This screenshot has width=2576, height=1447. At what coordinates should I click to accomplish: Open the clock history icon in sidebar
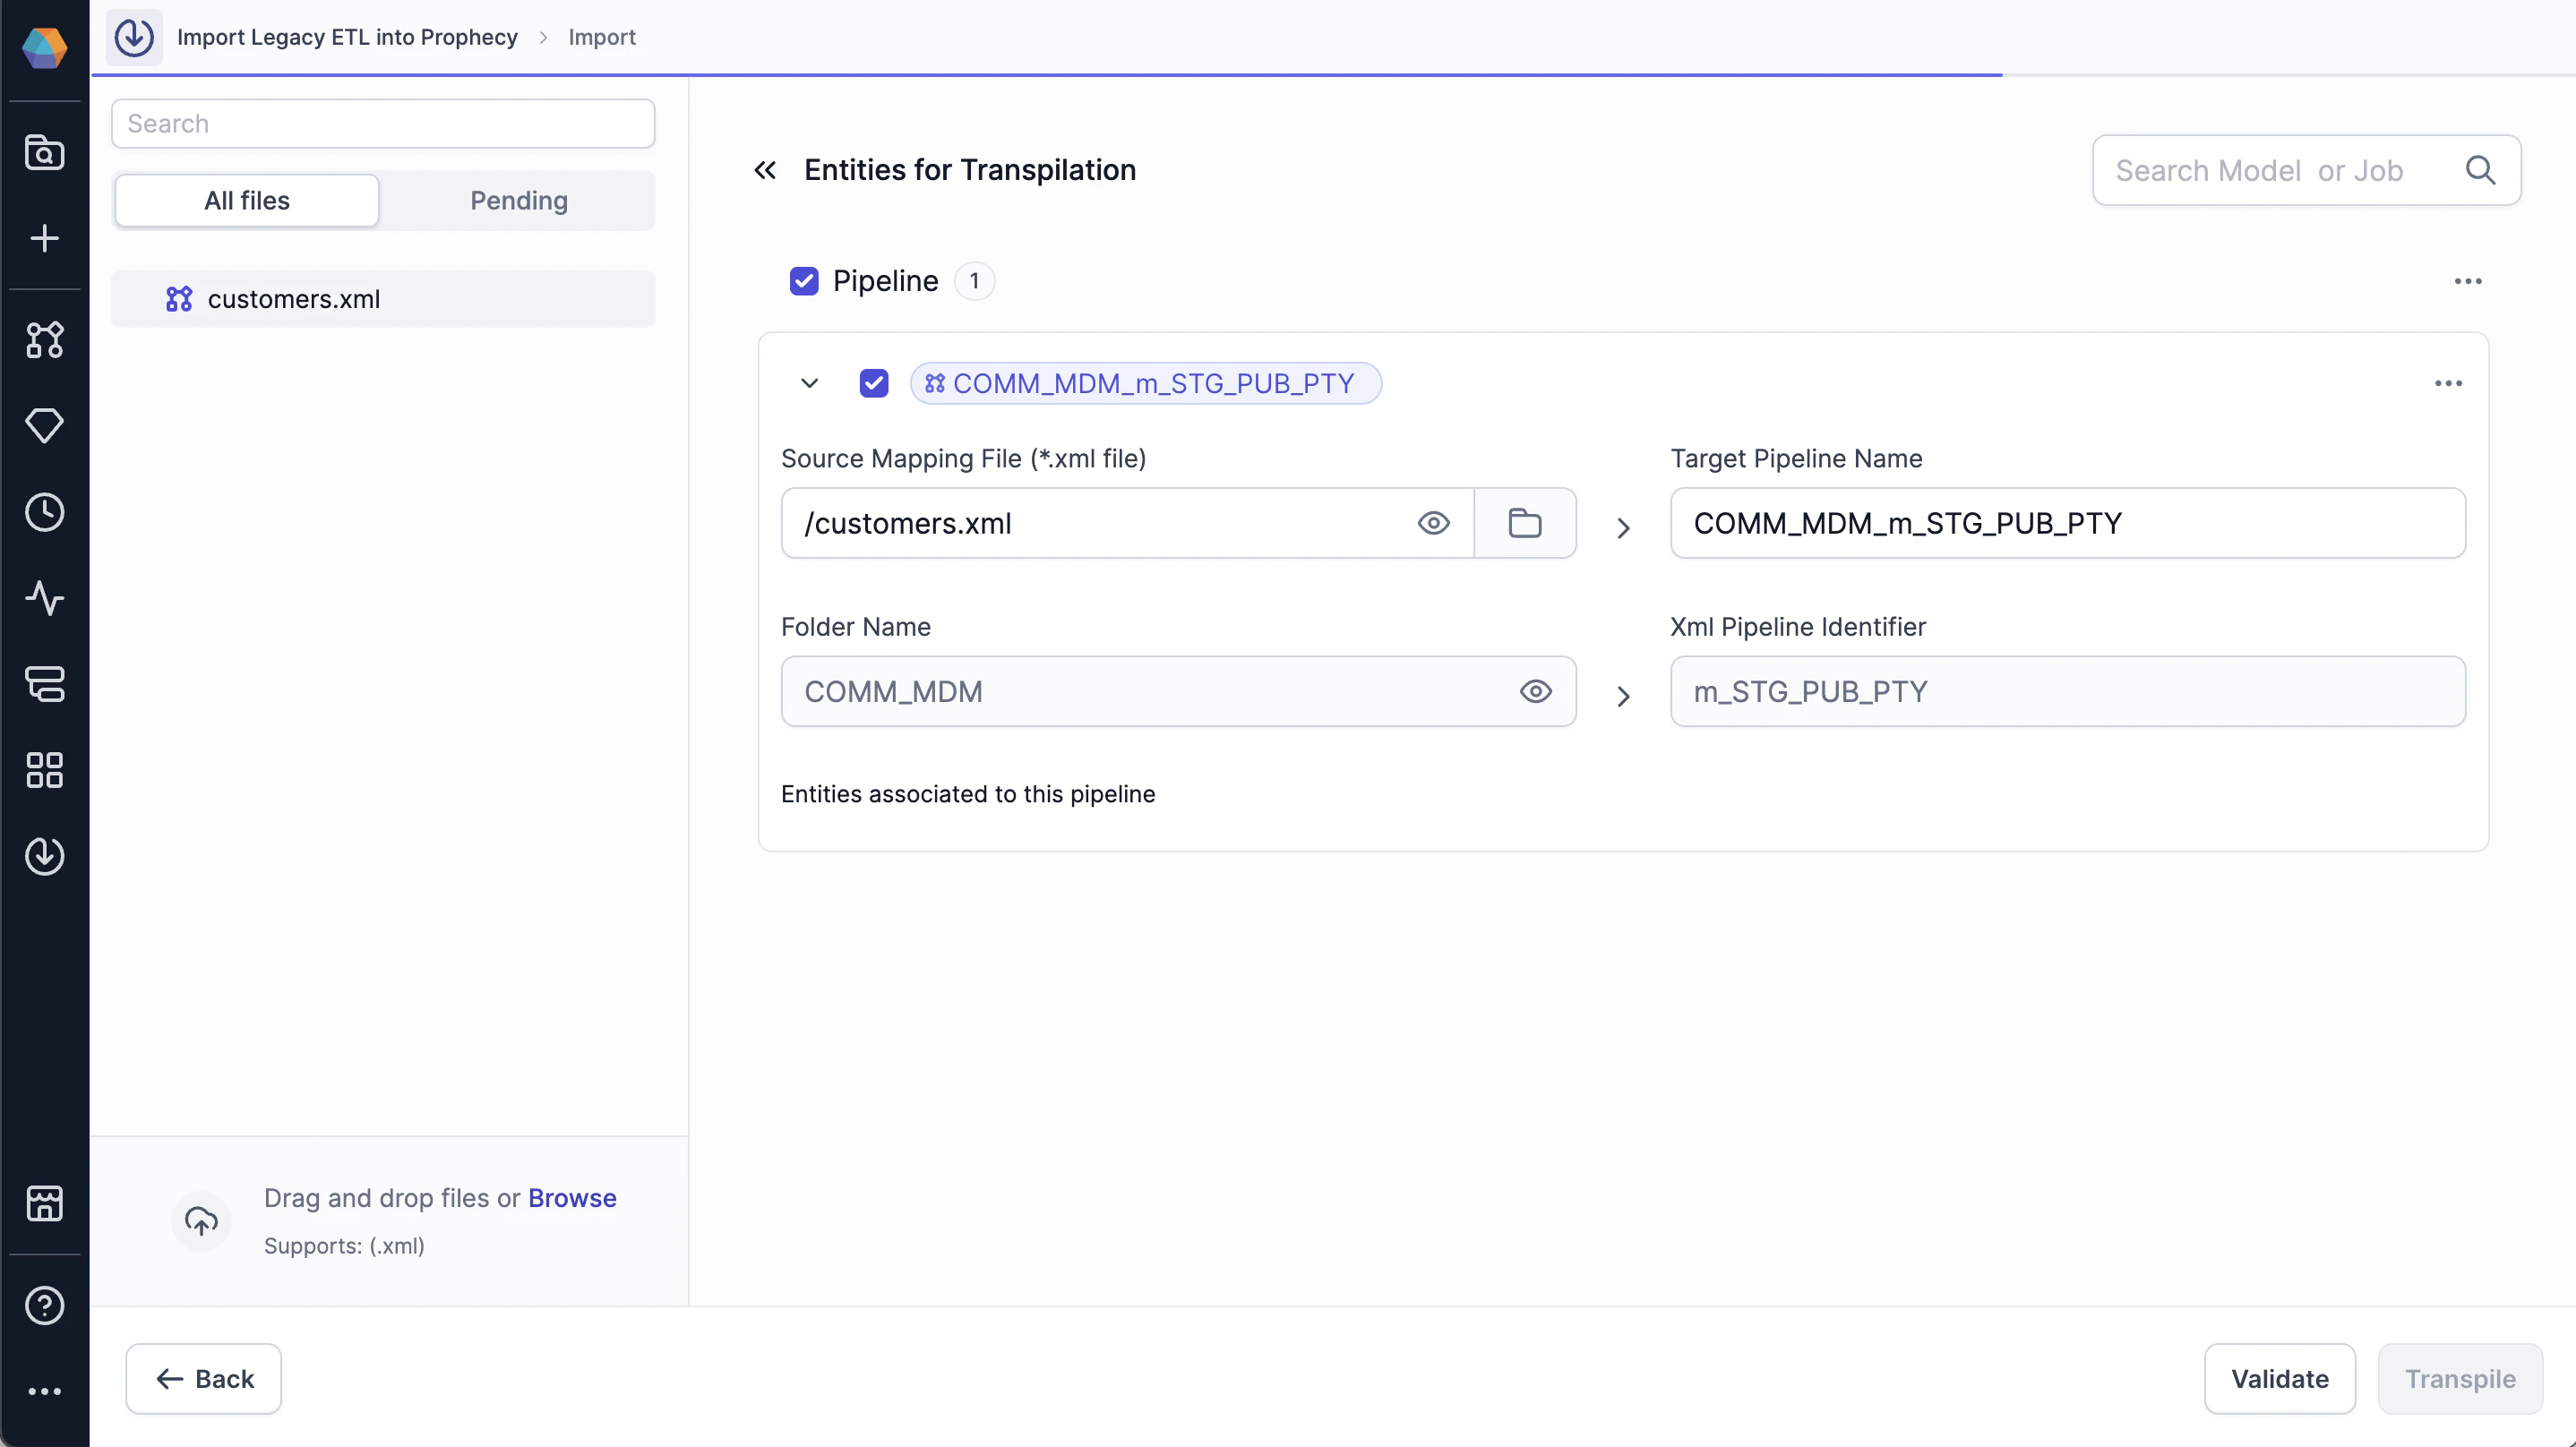click(x=44, y=512)
